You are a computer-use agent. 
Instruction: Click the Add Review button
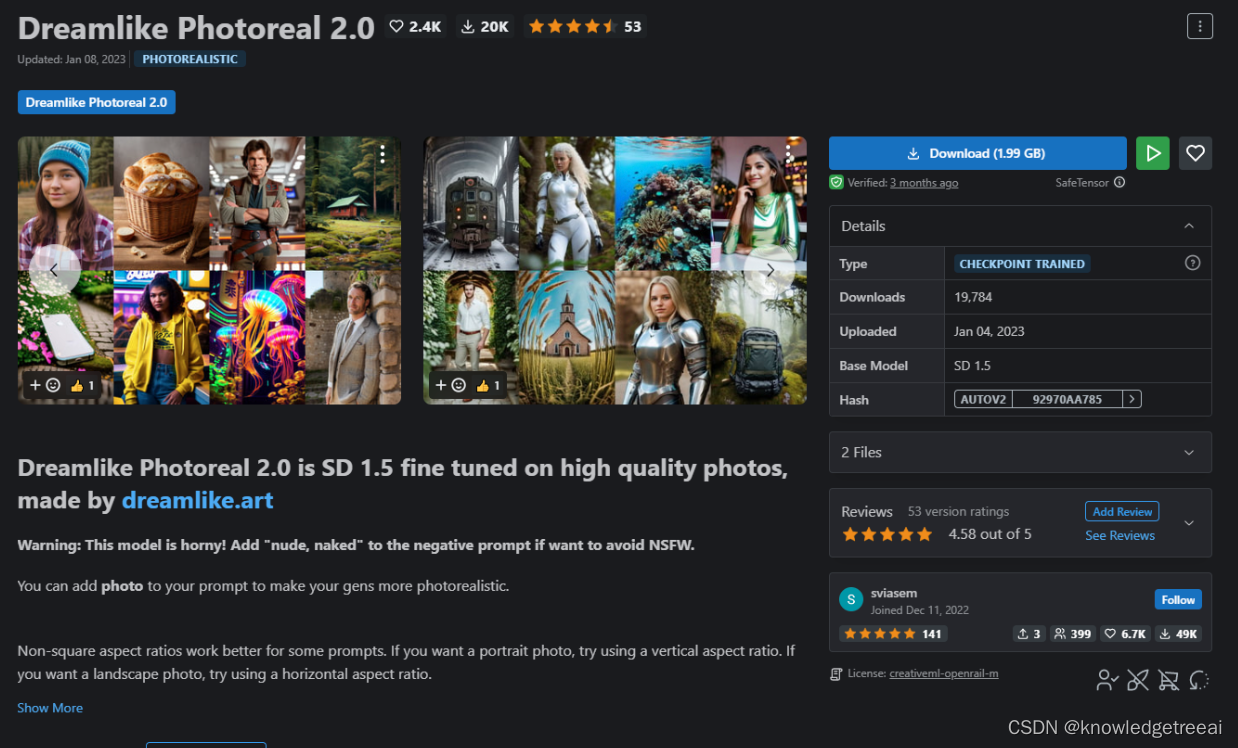[1122, 511]
